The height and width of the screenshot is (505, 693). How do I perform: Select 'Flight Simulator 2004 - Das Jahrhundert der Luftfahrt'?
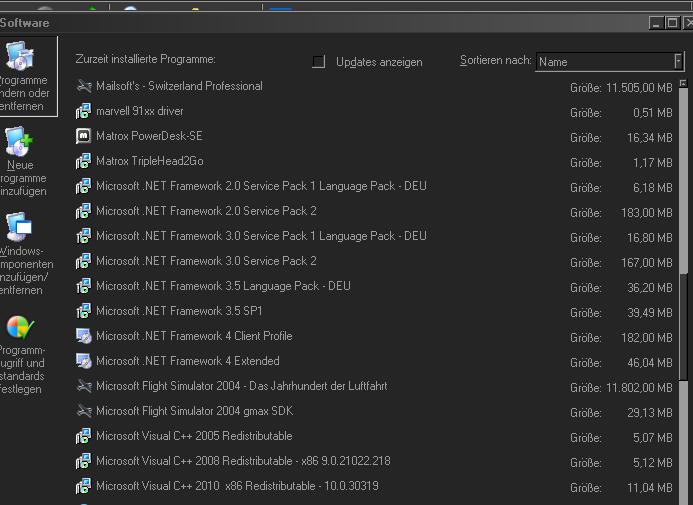click(x=242, y=386)
